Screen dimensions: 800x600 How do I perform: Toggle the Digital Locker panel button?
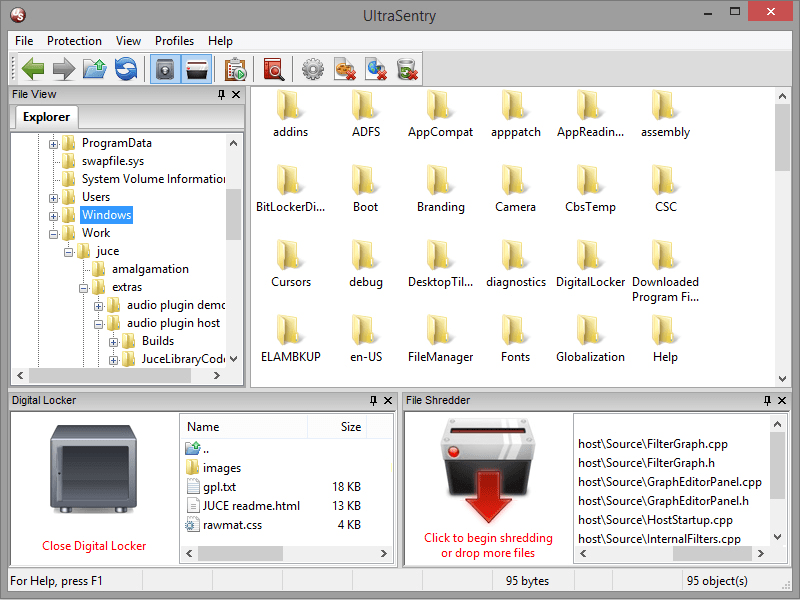[165, 69]
